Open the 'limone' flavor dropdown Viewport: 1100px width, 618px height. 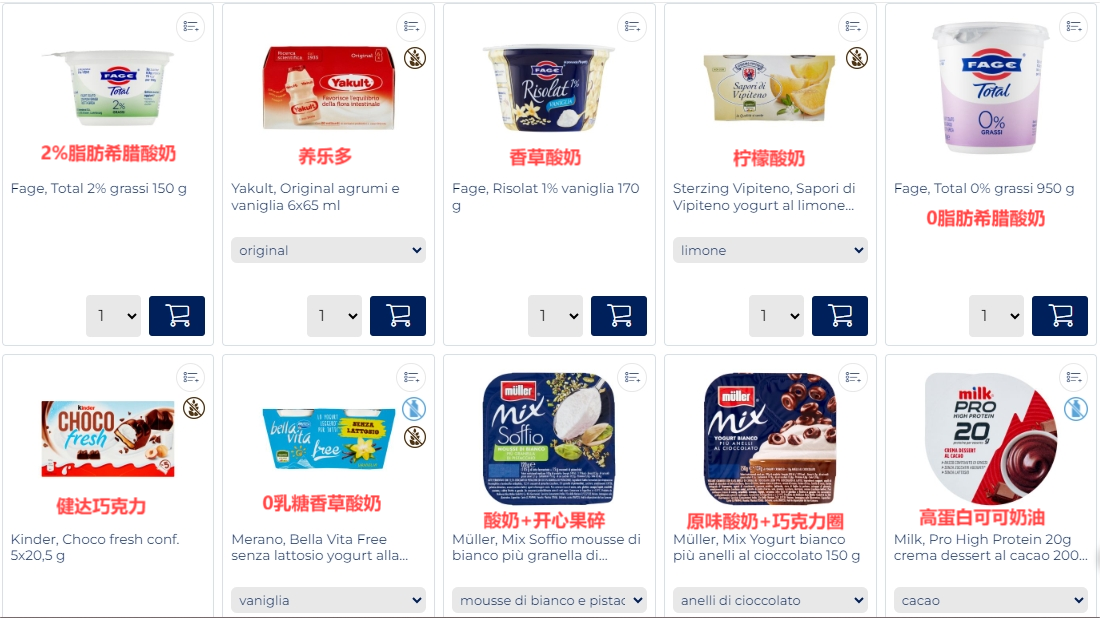(770, 250)
